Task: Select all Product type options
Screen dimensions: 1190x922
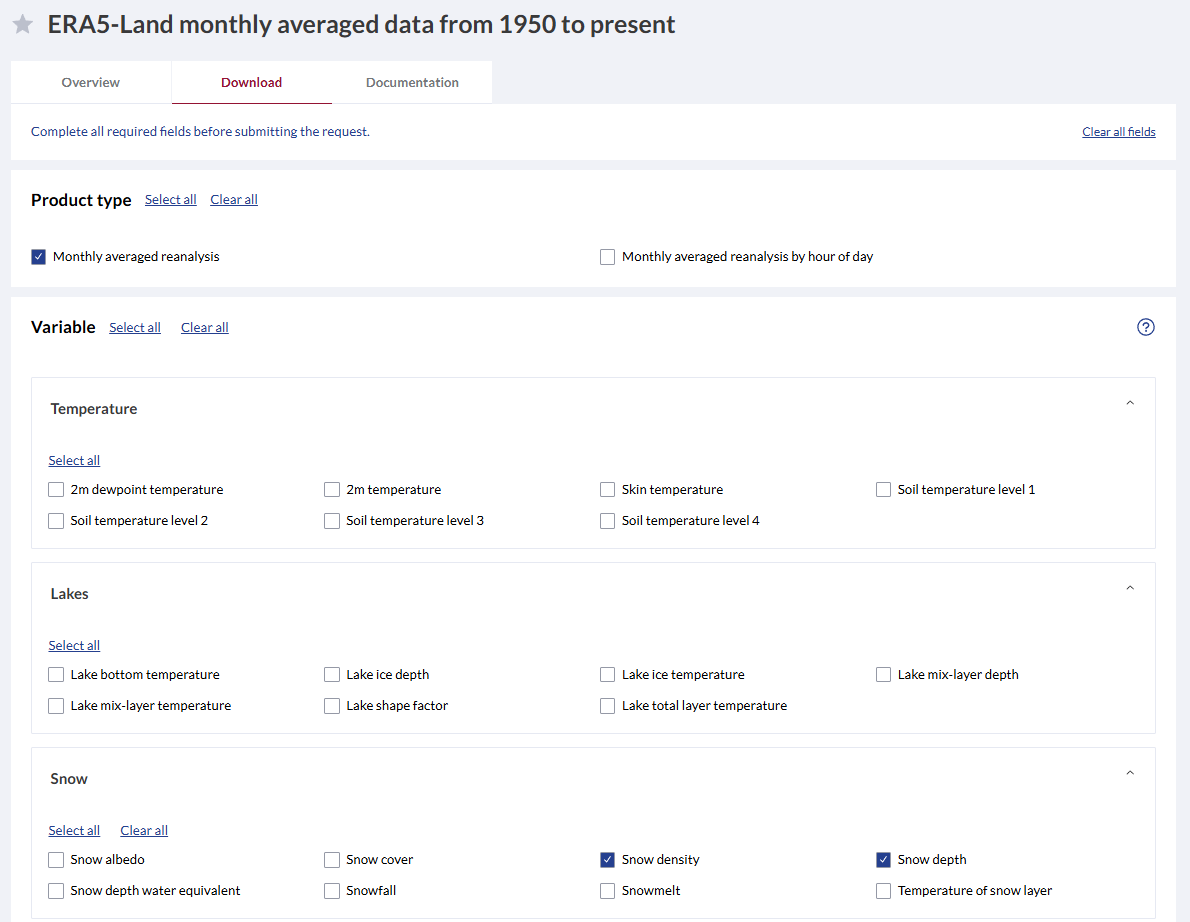Action: (x=171, y=200)
